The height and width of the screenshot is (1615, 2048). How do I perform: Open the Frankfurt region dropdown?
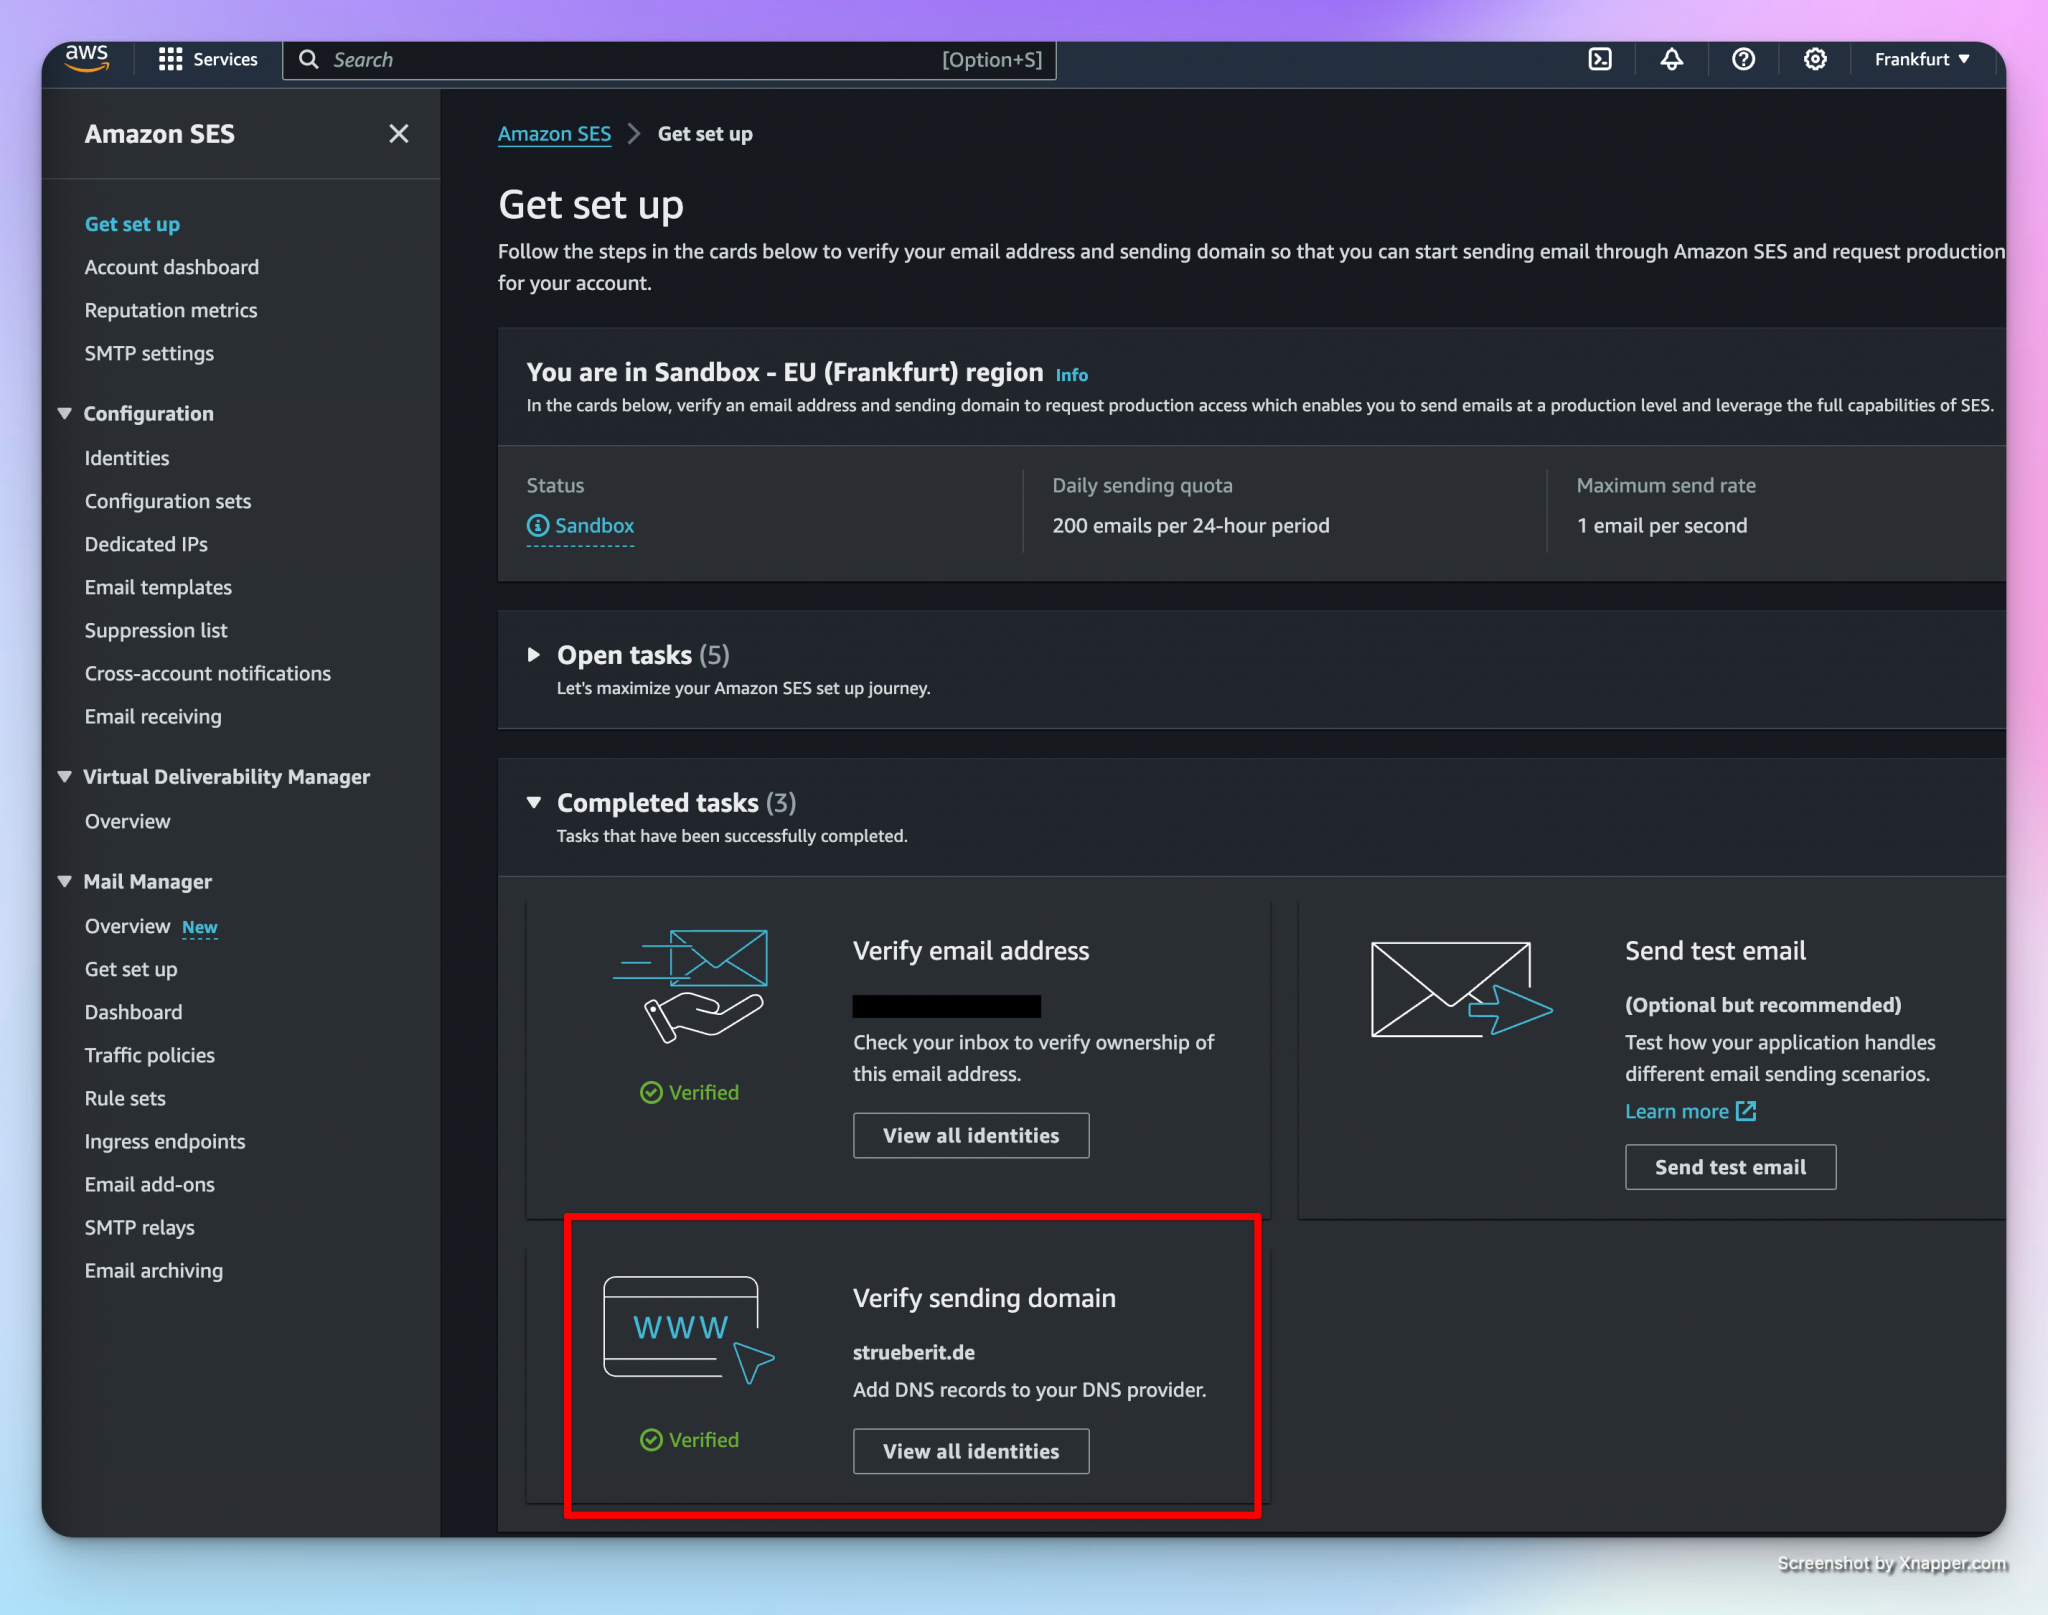click(1921, 60)
